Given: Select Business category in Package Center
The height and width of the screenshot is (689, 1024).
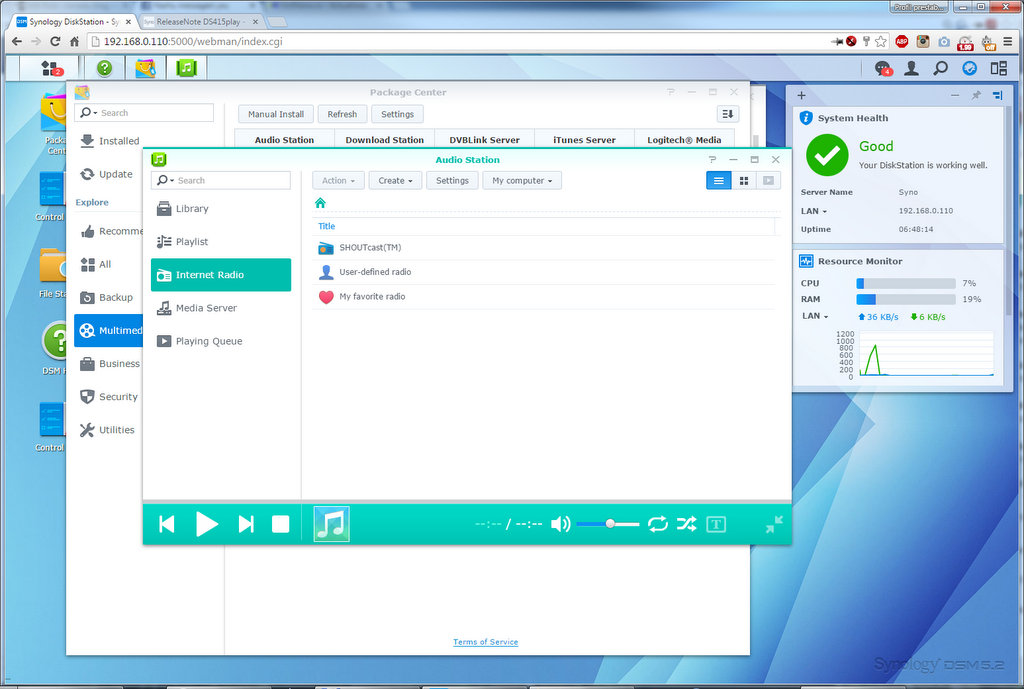Looking at the screenshot, I should 110,364.
